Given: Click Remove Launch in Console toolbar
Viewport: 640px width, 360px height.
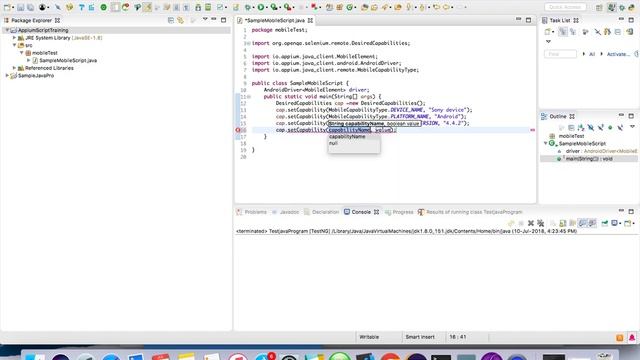Looking at the screenshot, I should (x=531, y=223).
